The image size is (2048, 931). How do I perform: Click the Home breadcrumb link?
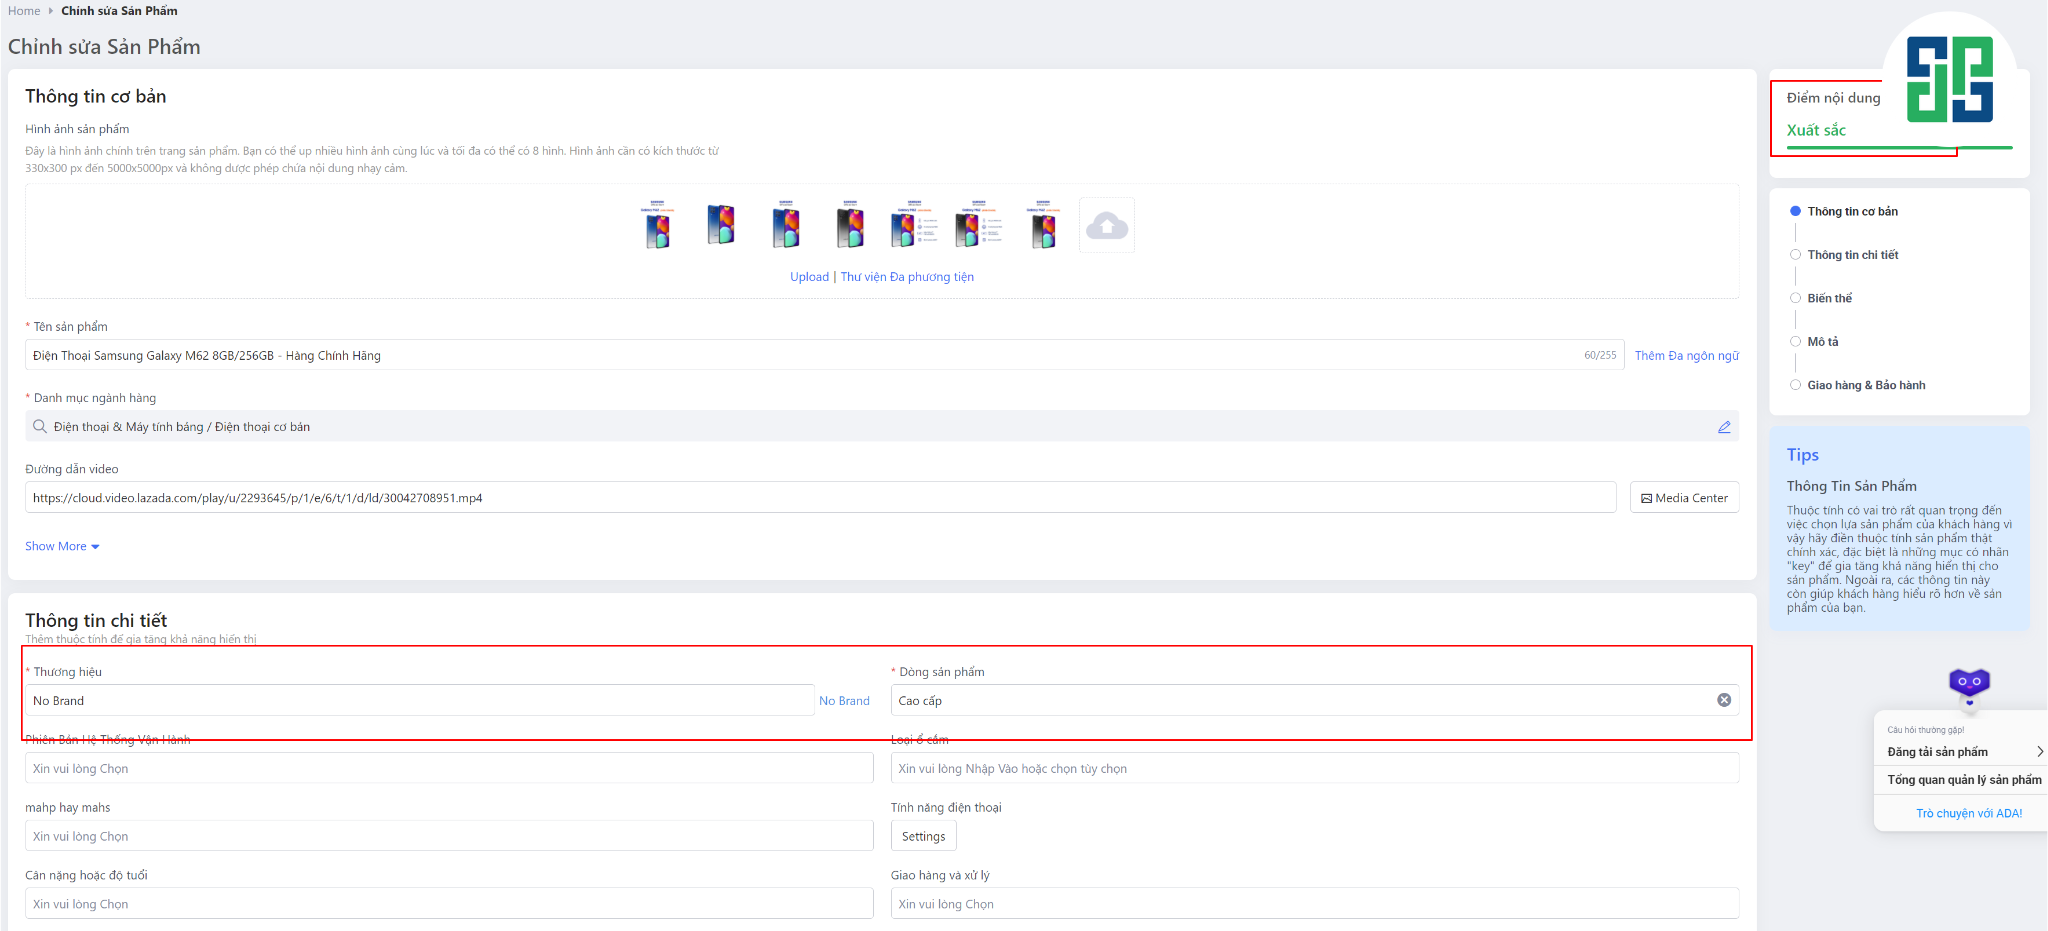[24, 11]
